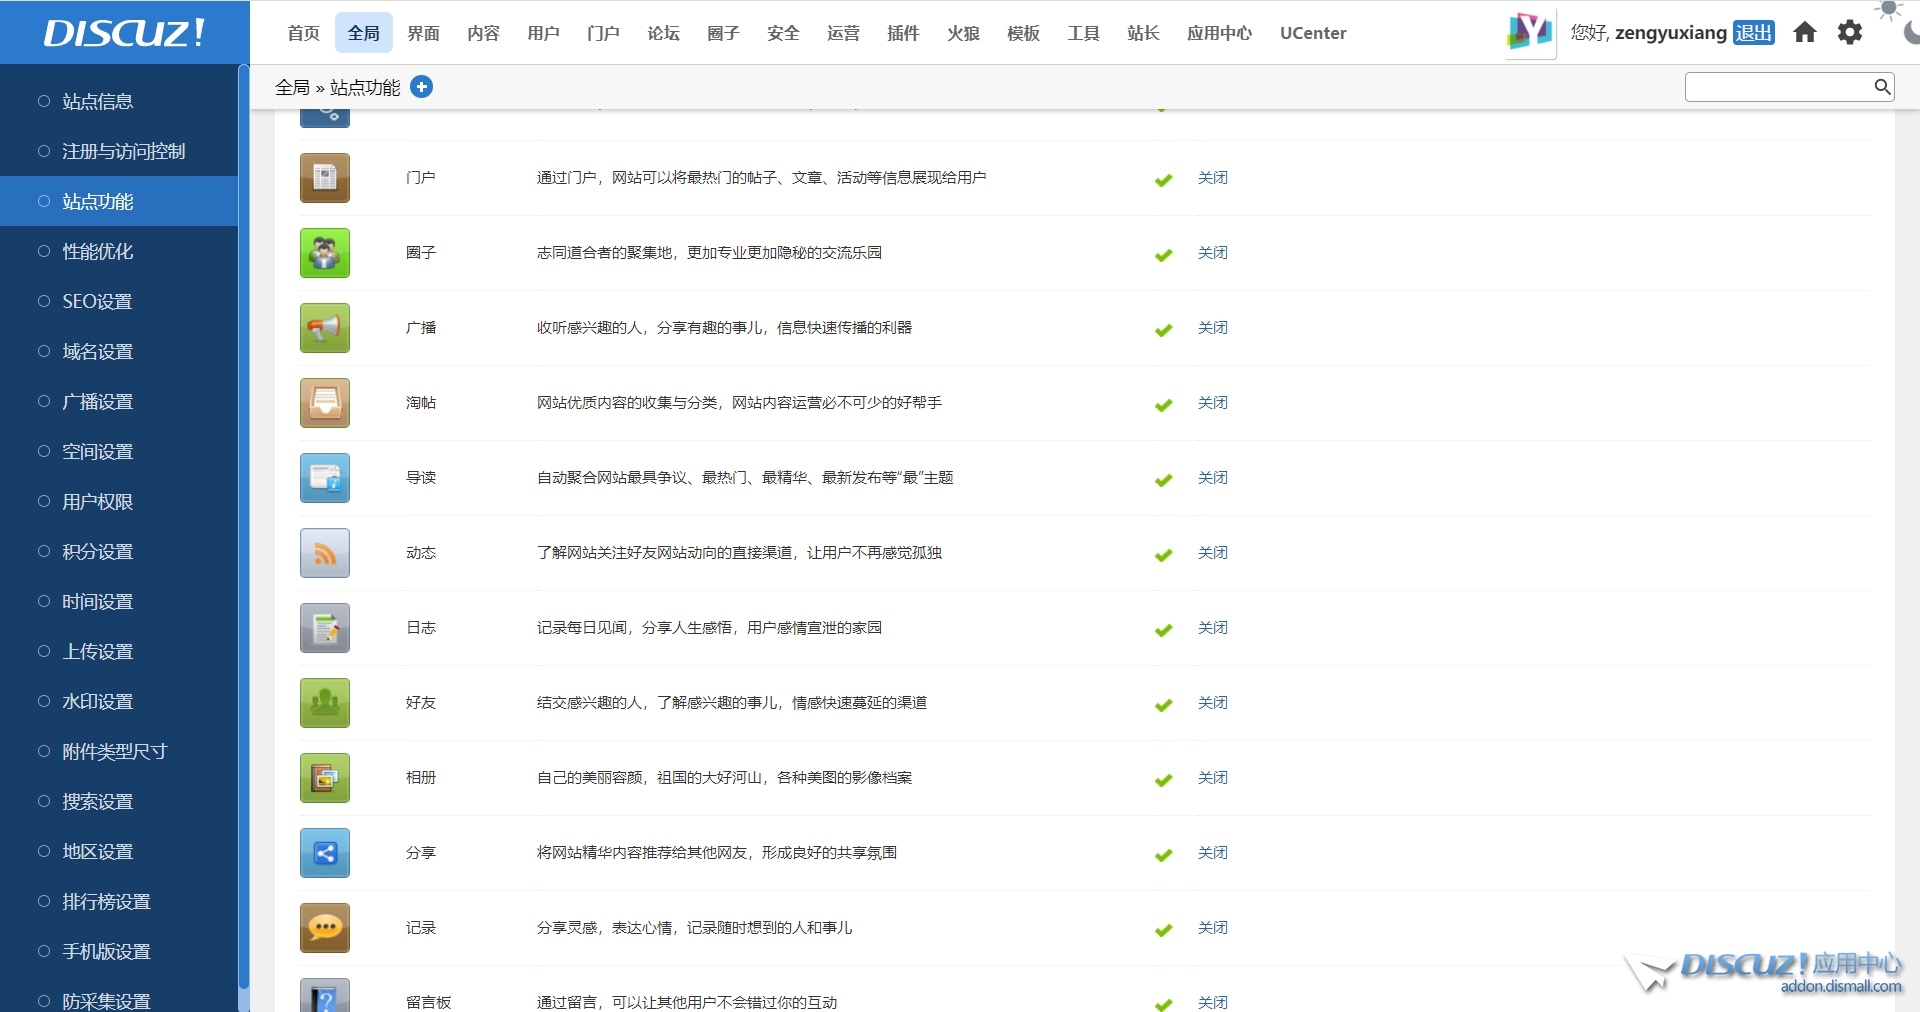Open the 导读 关闭 link
This screenshot has width=1920, height=1012.
point(1212,478)
